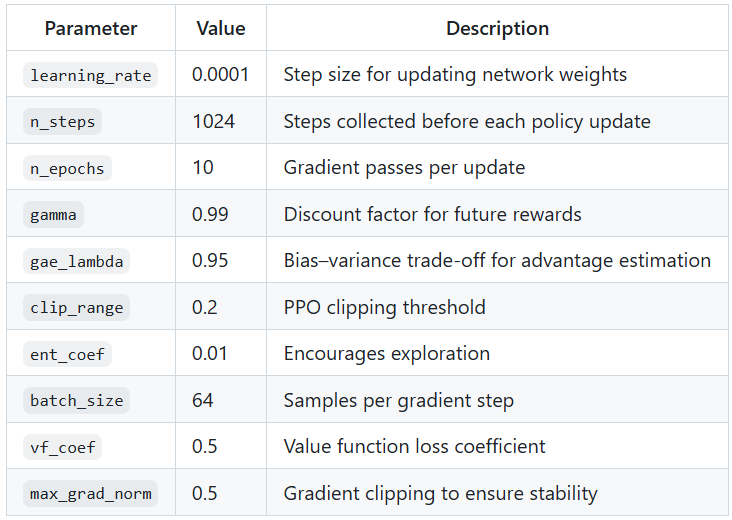Screen dimensions: 732x520
Task: Select the n_steps parameter name
Action: pyautogui.click(x=63, y=122)
